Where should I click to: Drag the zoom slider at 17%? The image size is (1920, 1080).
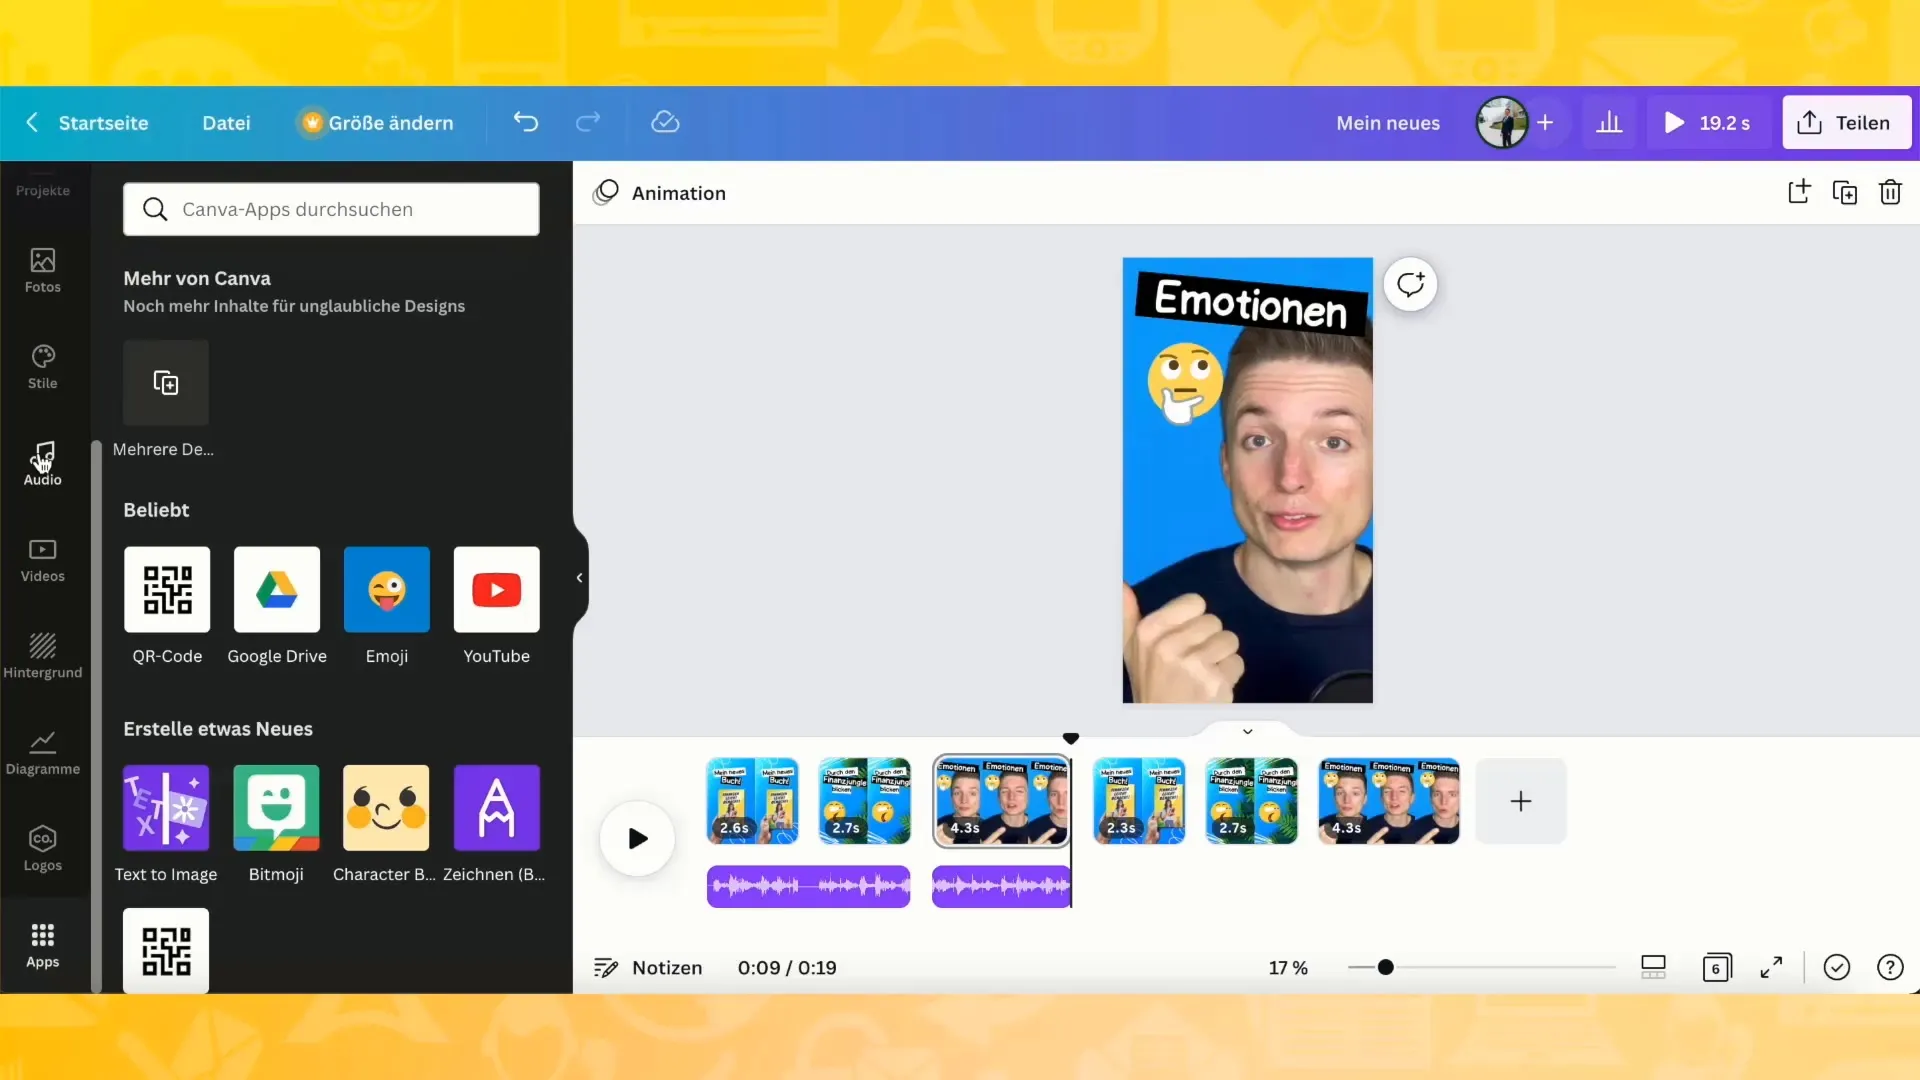pyautogui.click(x=1386, y=967)
